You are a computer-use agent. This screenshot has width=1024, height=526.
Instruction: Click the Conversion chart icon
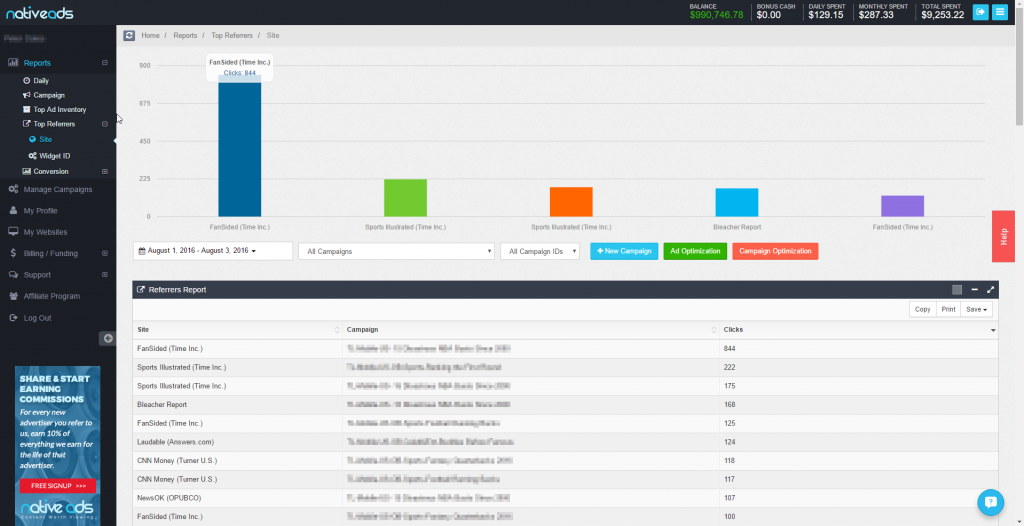click(x=27, y=172)
